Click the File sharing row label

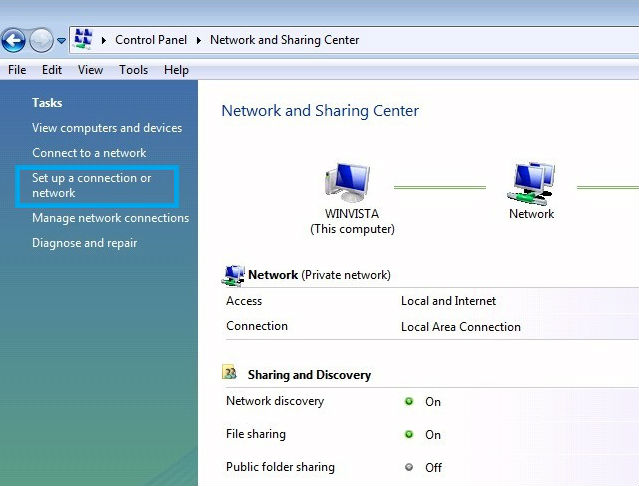(x=256, y=434)
